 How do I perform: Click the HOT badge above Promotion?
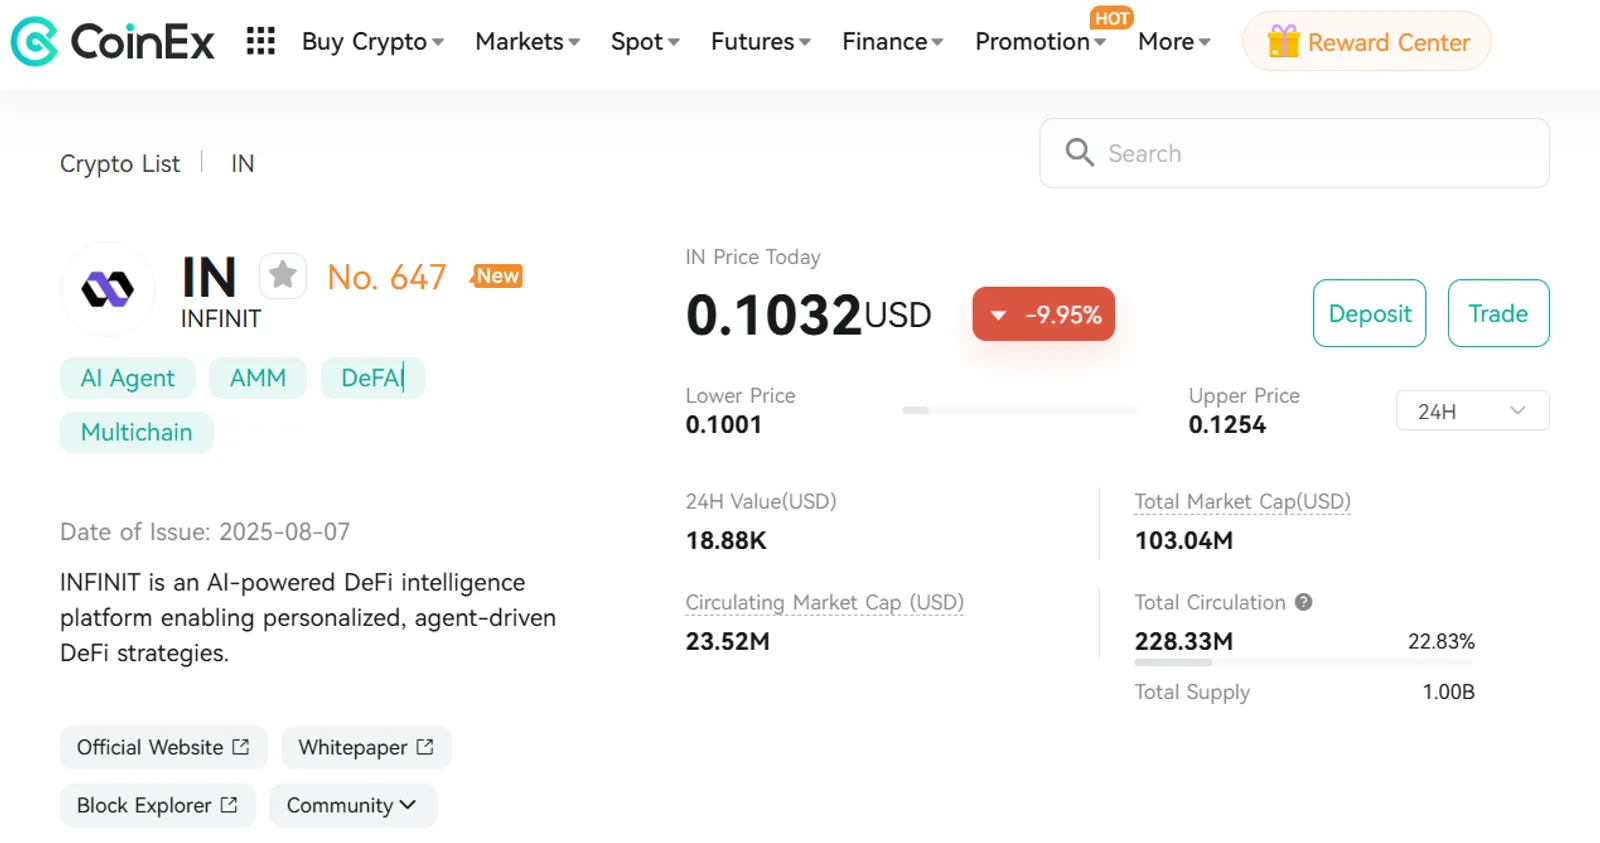tap(1111, 18)
